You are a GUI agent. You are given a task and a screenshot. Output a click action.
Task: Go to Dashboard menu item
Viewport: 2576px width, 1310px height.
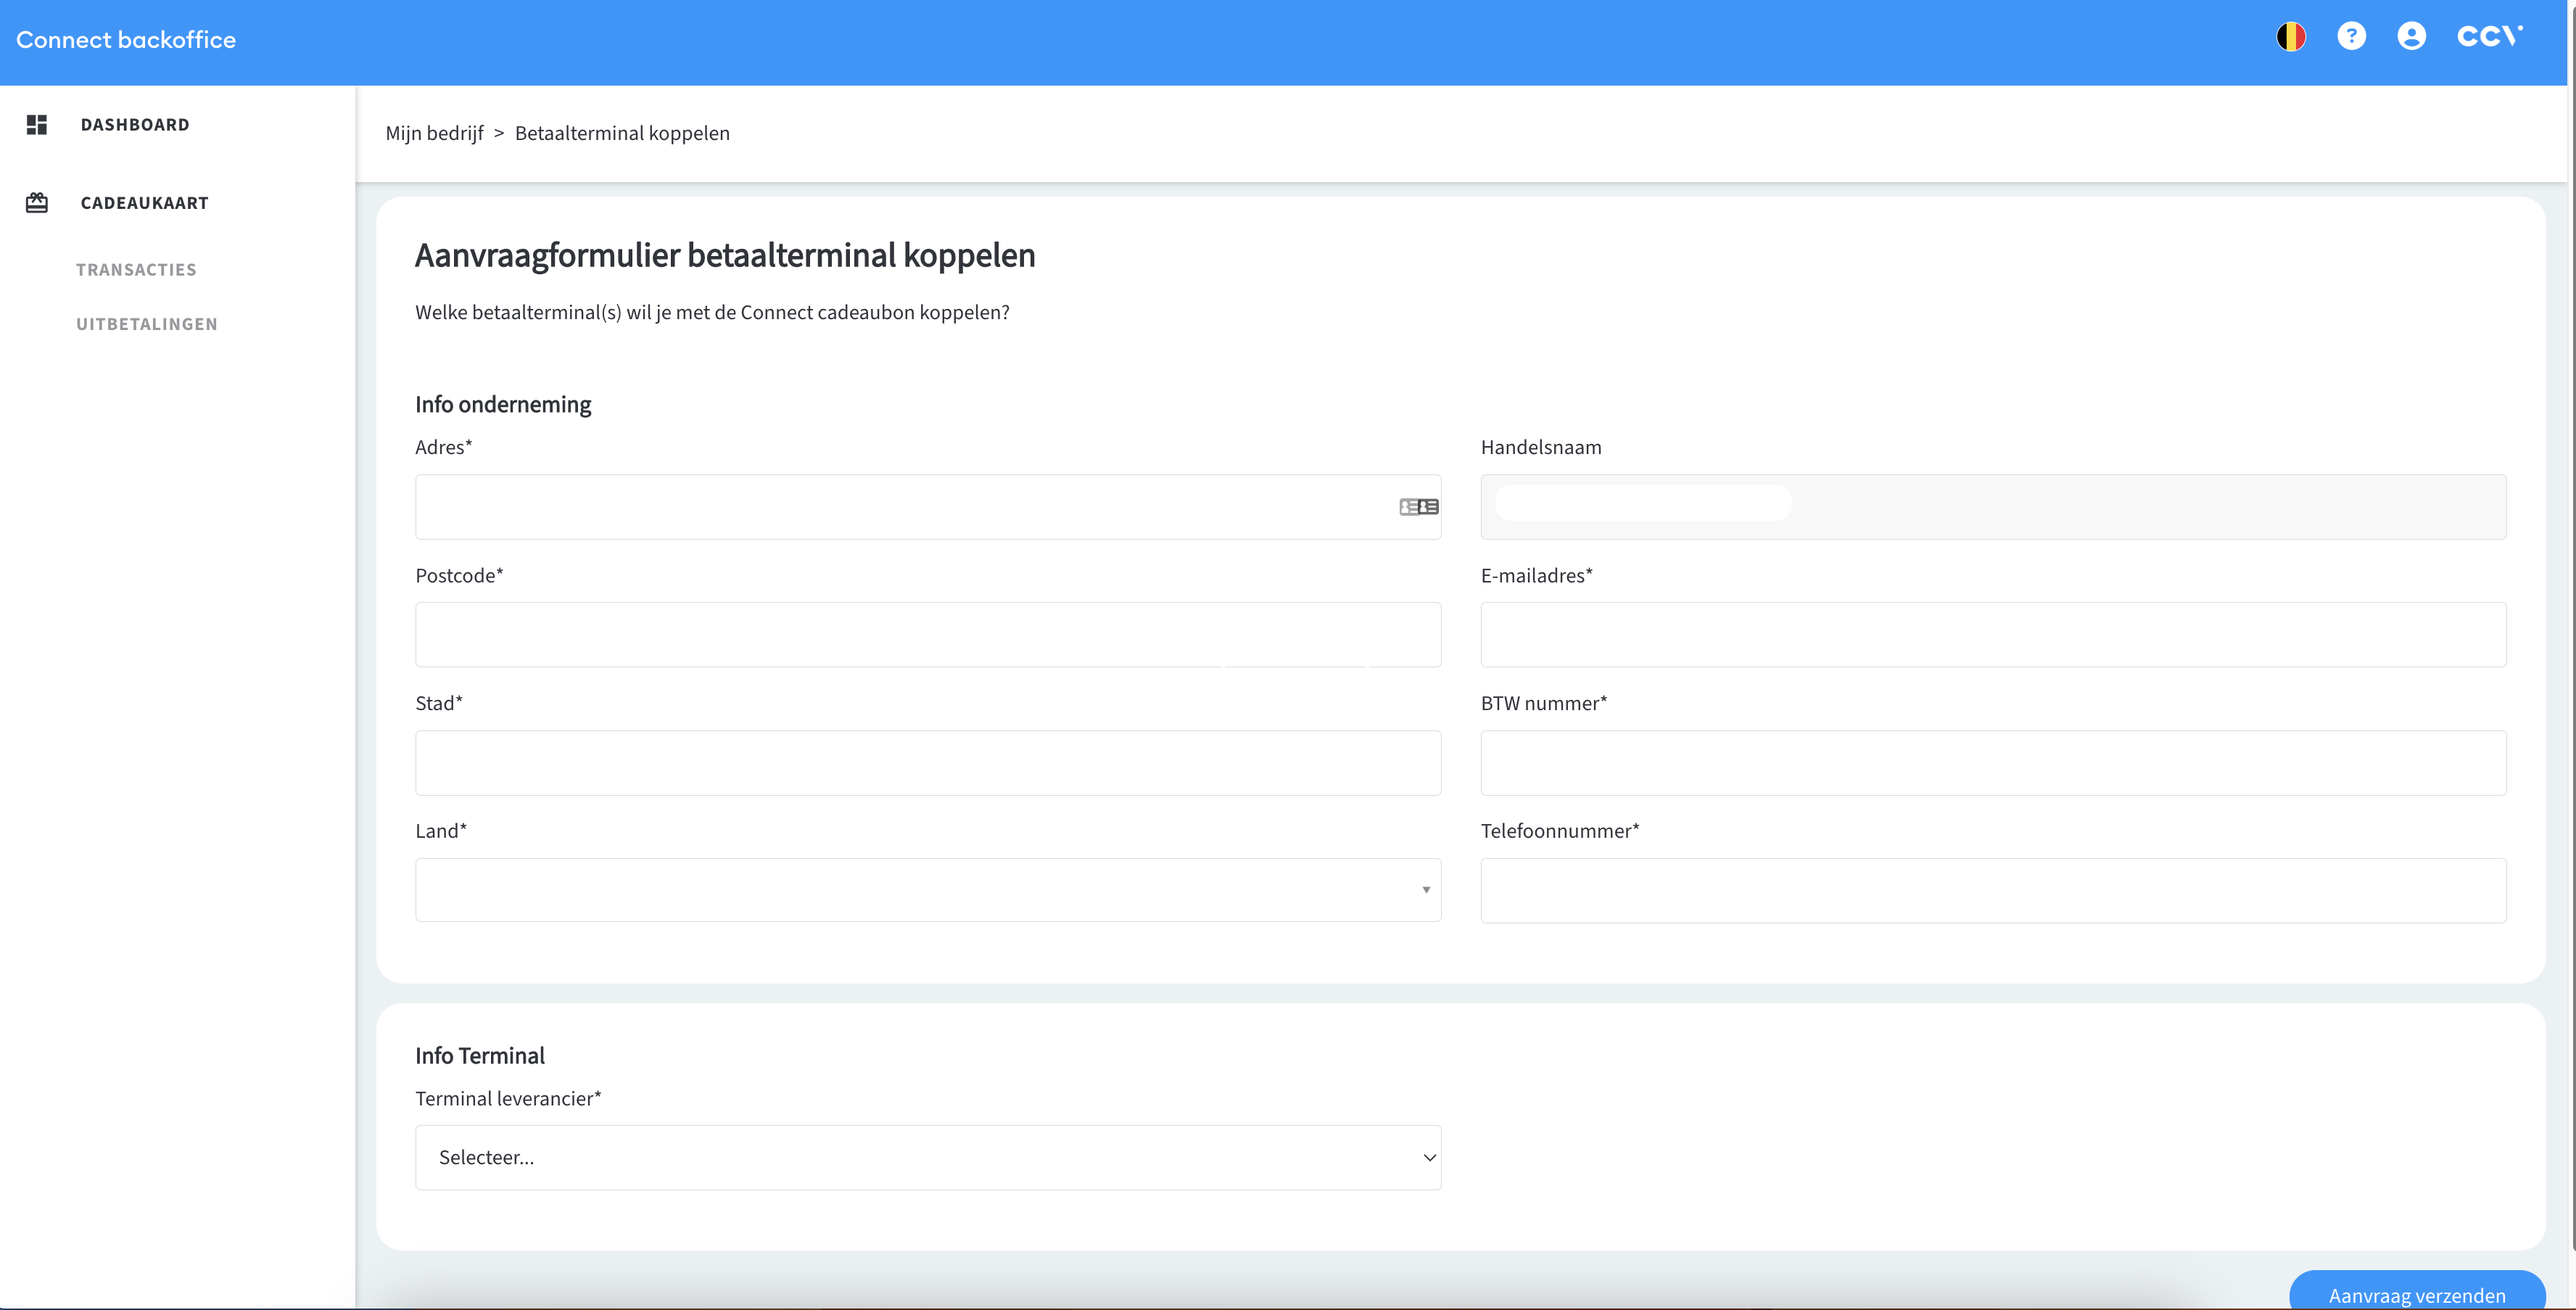(135, 125)
